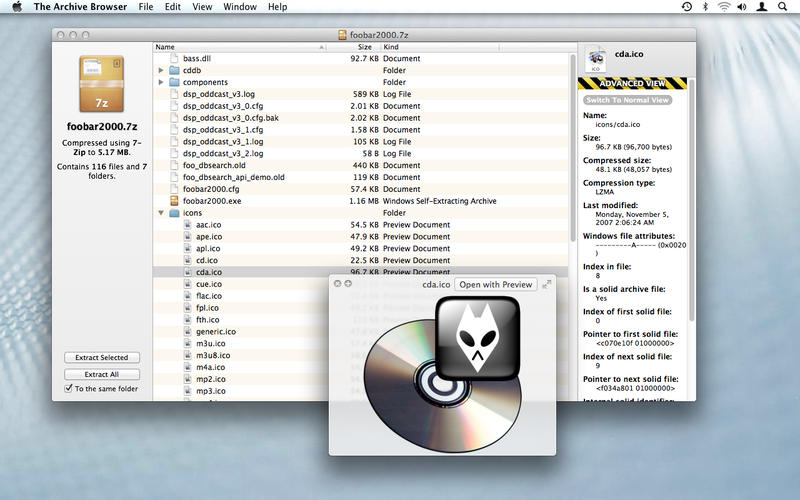Click the Wi-Fi status icon
This screenshot has width=800, height=500.
723,7
